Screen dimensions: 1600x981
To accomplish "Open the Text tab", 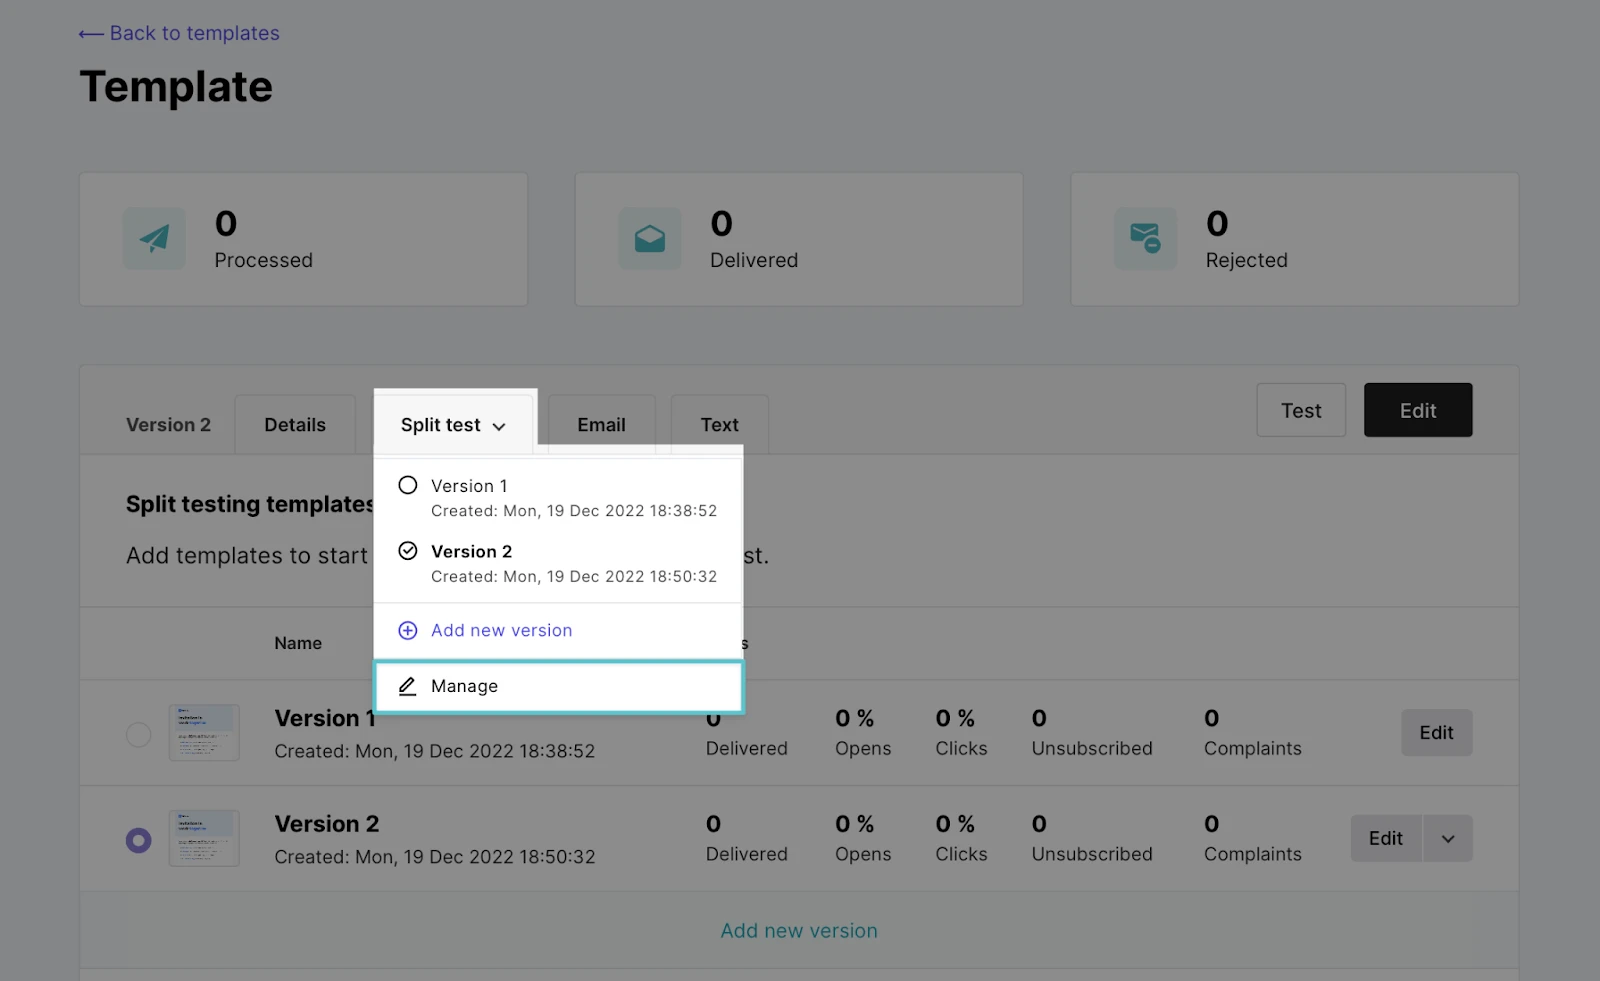I will click(x=719, y=425).
